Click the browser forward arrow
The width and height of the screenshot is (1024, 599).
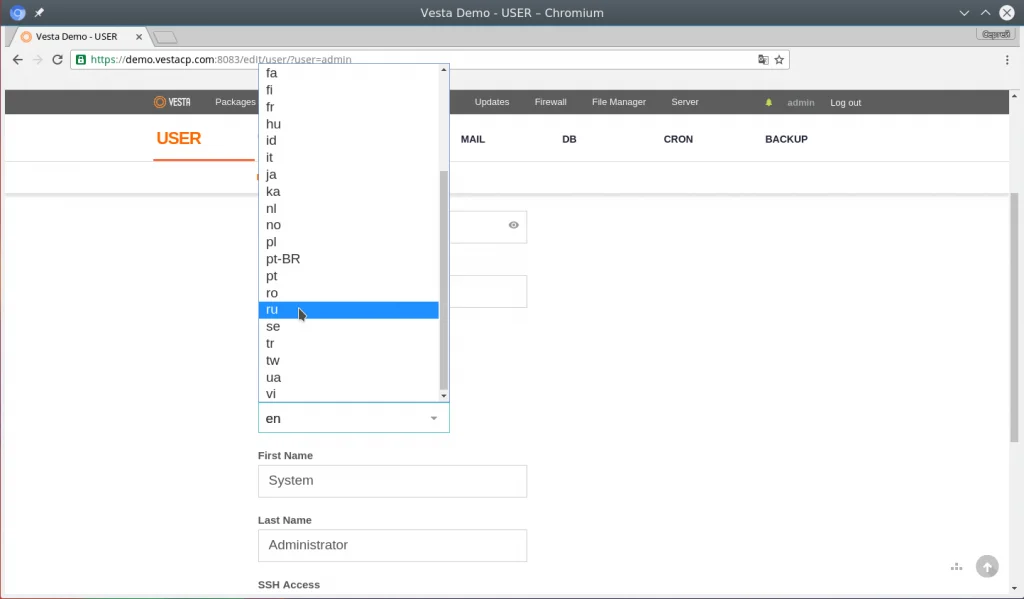pyautogui.click(x=38, y=59)
